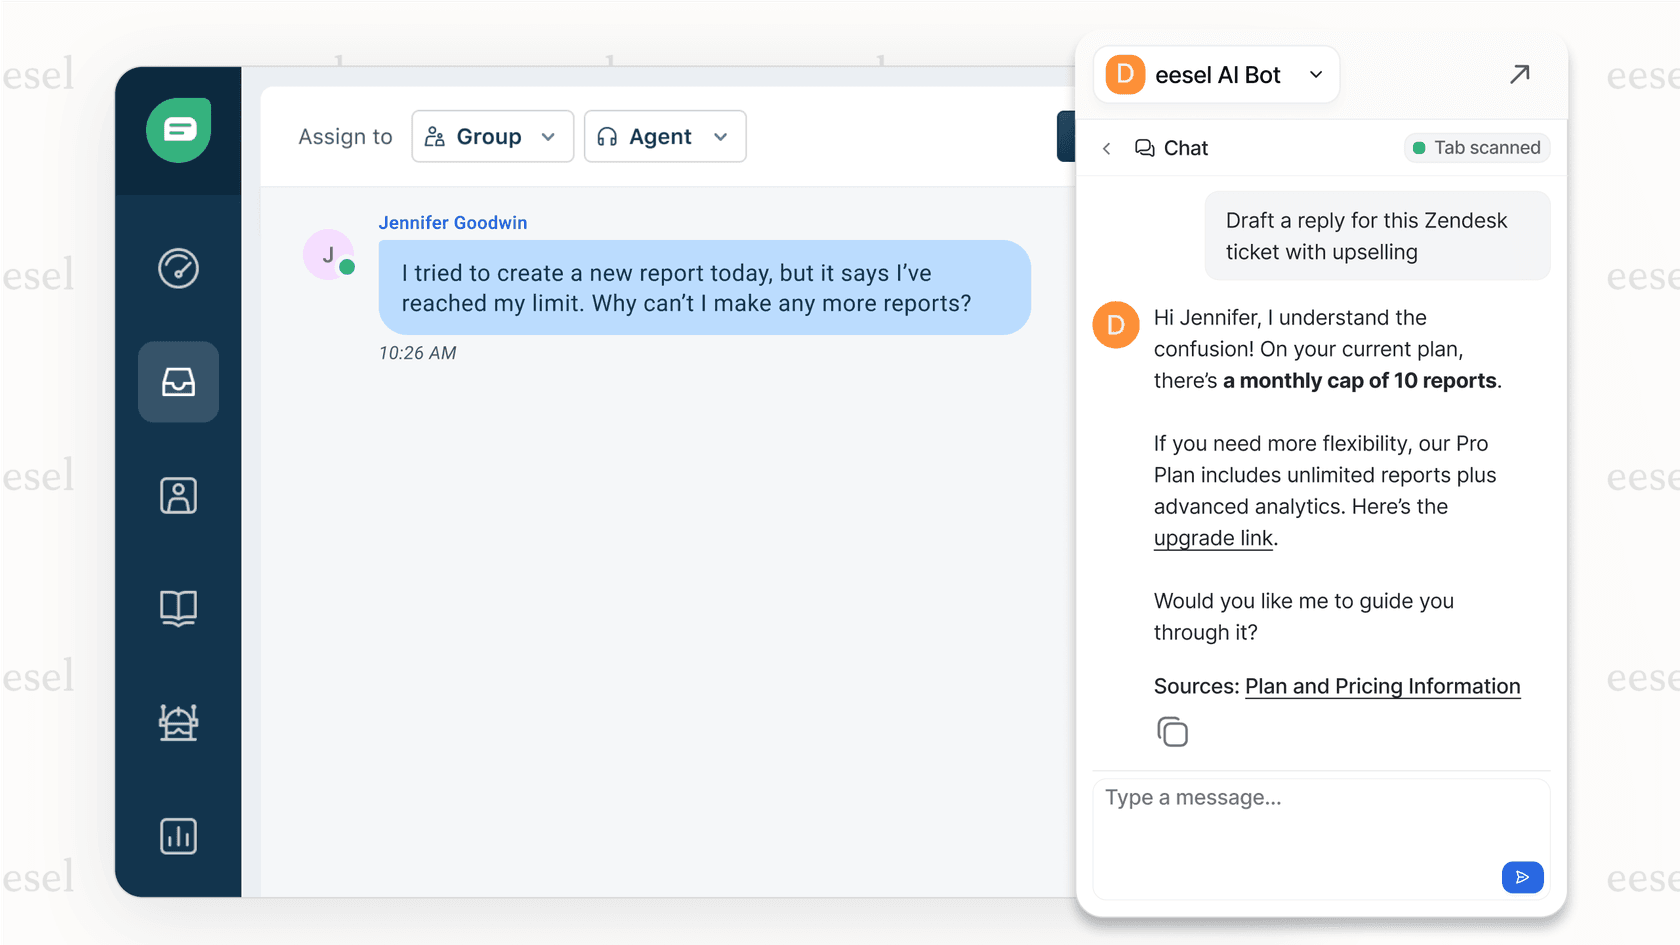Go back using the chat panel chevron

[x=1106, y=147]
